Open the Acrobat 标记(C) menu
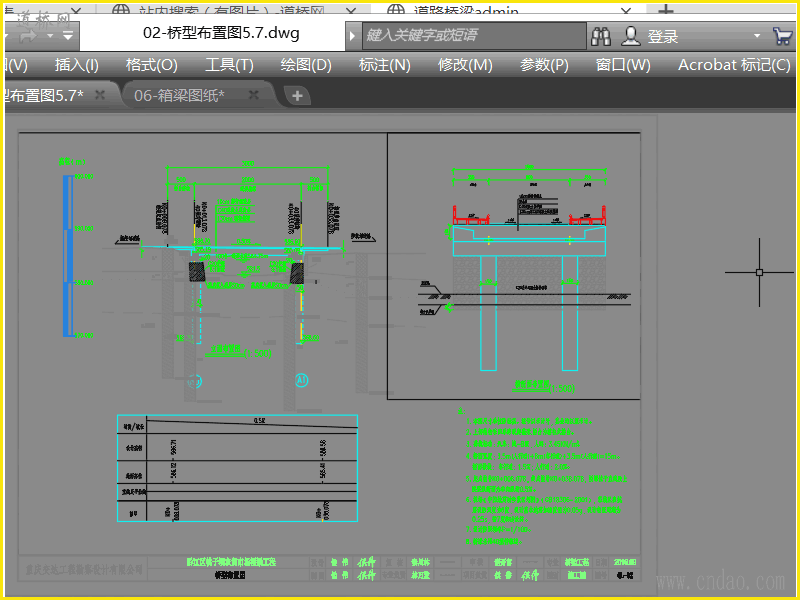The width and height of the screenshot is (800, 600). coord(734,65)
